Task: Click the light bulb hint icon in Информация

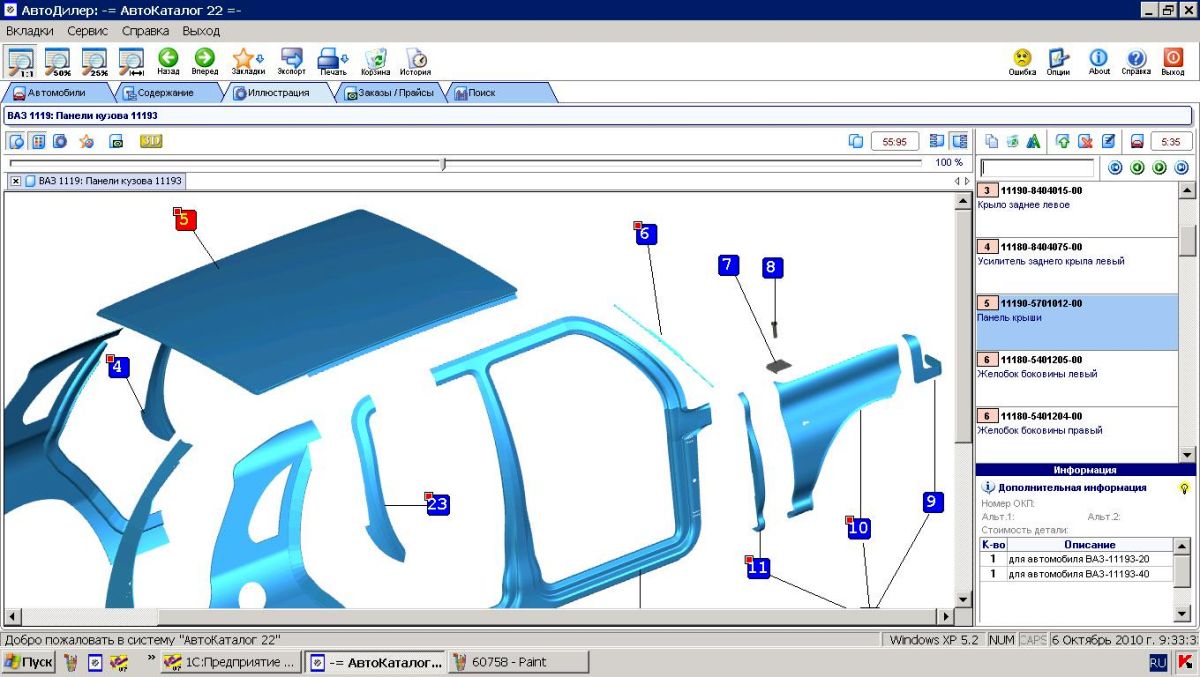Action: [1184, 488]
